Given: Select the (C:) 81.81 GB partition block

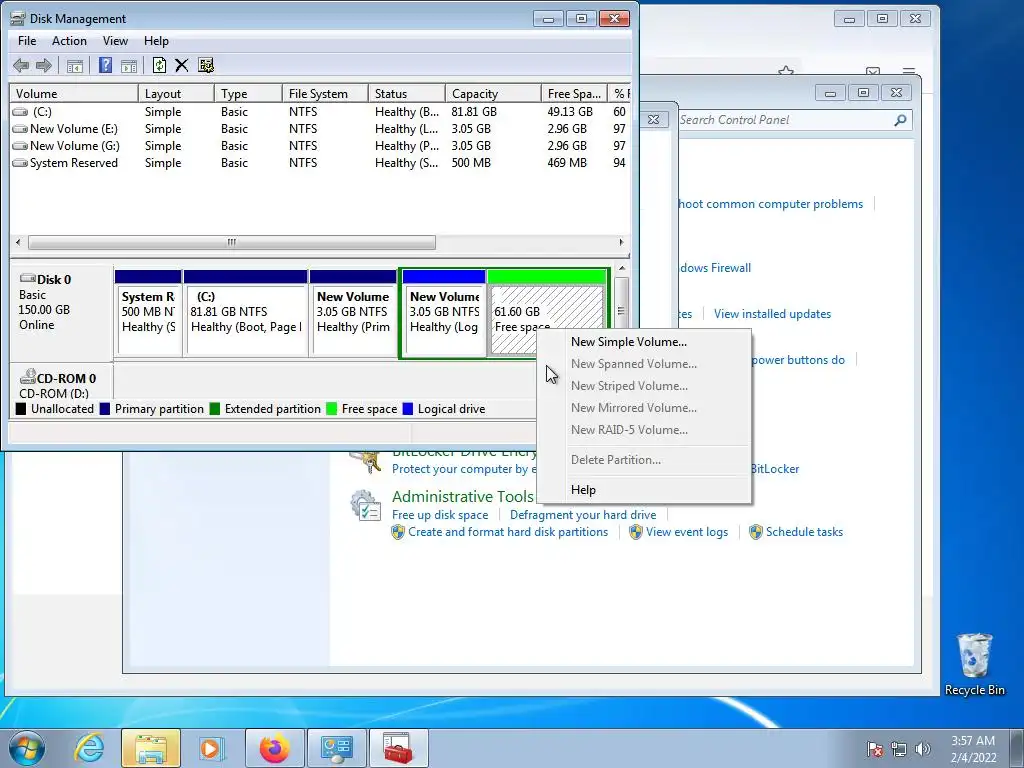Looking at the screenshot, I should tap(246, 312).
